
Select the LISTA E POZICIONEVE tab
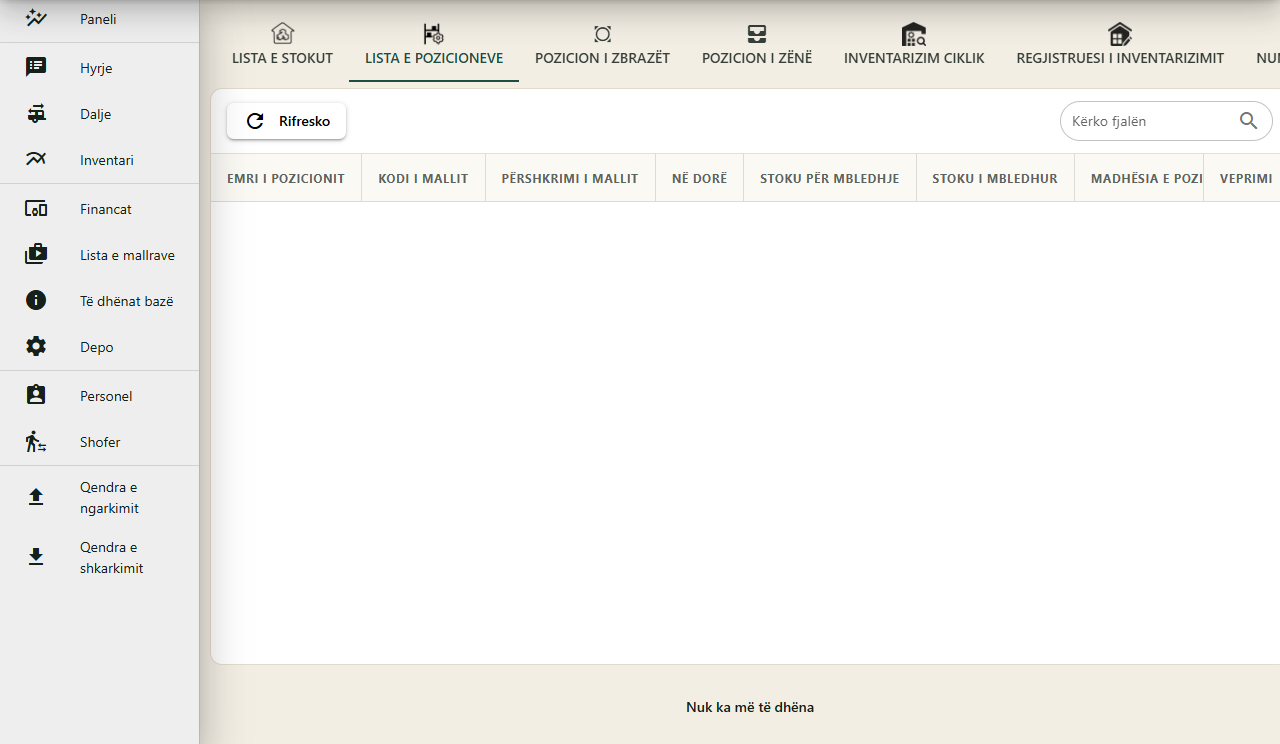[x=434, y=47]
